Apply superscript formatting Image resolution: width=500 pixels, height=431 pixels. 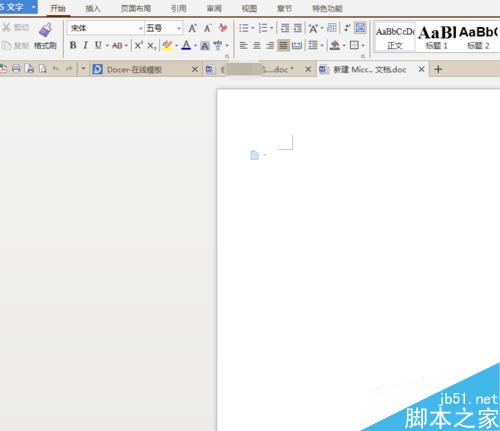pyautogui.click(x=139, y=45)
